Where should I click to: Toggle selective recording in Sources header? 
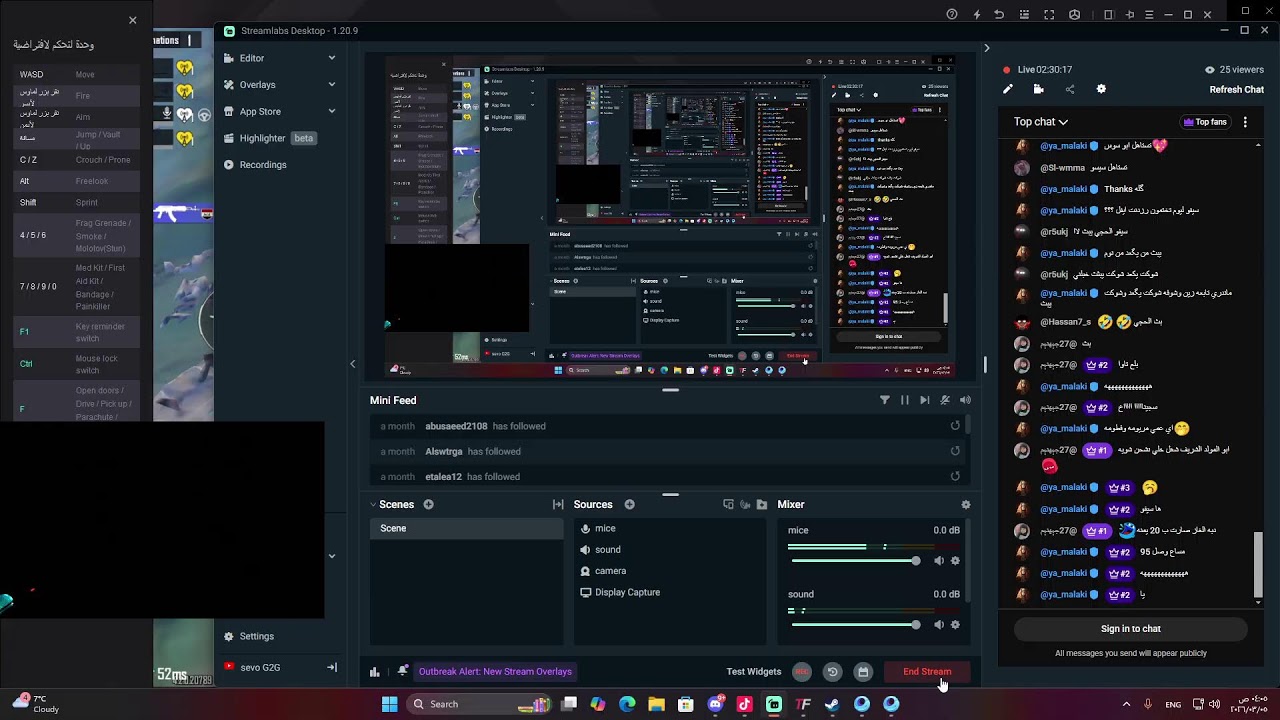click(x=745, y=505)
